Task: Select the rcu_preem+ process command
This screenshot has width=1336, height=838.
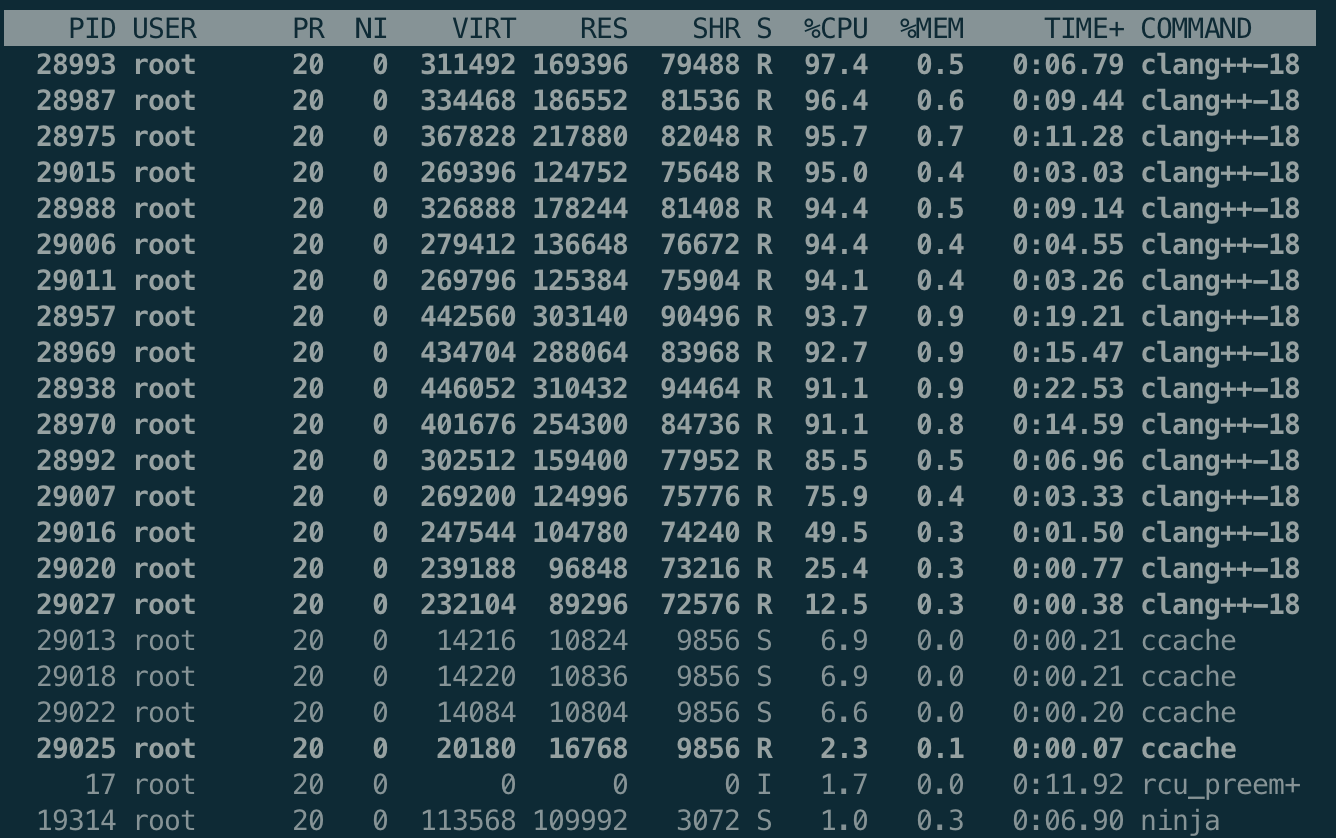Action: pyautogui.click(x=1220, y=785)
